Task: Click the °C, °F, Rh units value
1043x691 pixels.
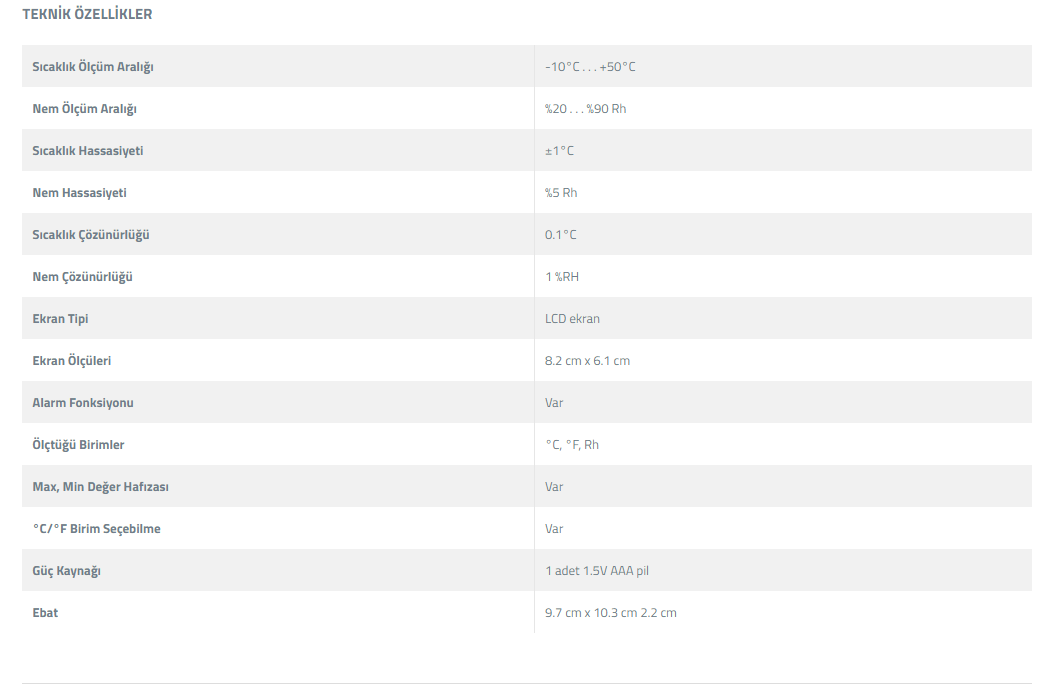Action: click(x=572, y=445)
